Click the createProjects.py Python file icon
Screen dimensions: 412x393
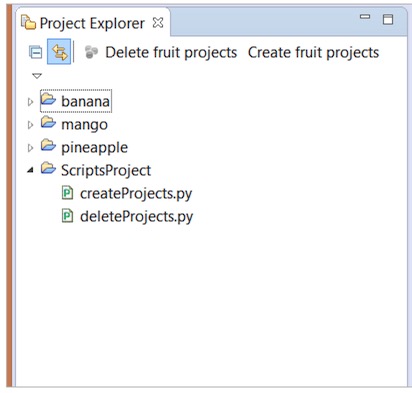(67, 193)
